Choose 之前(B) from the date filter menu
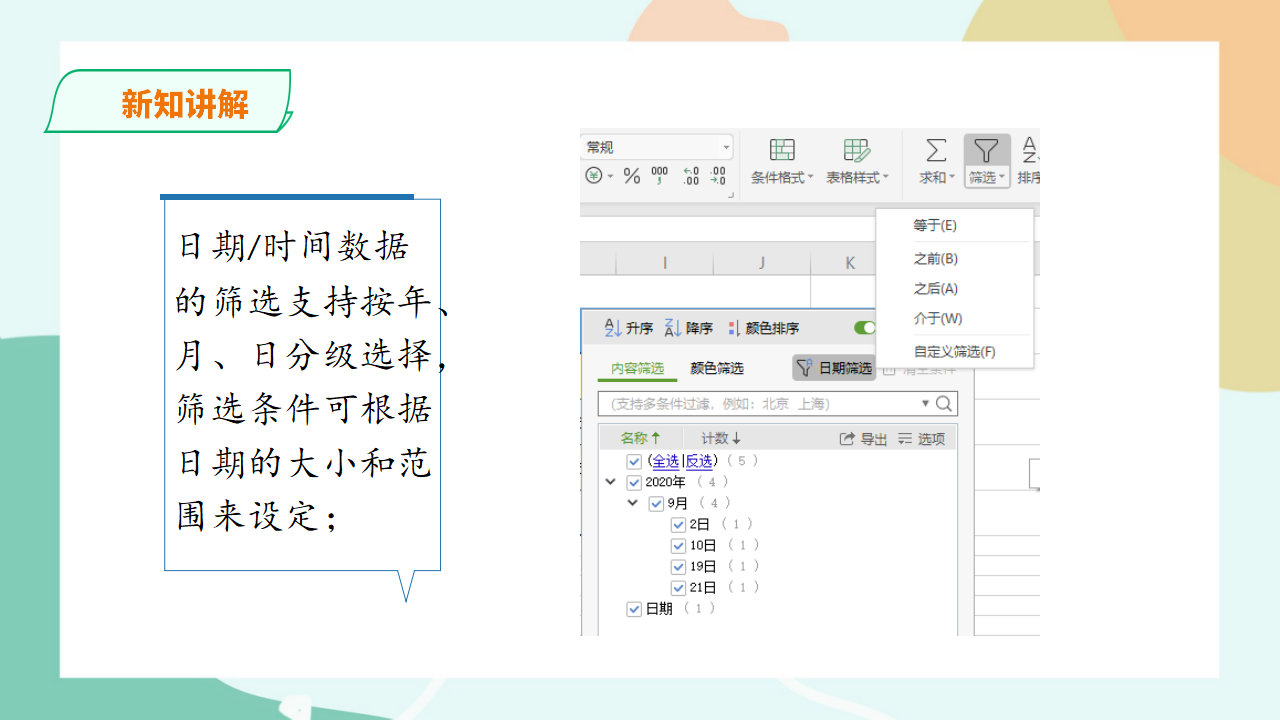Screen dimensions: 1280x720 [954, 259]
